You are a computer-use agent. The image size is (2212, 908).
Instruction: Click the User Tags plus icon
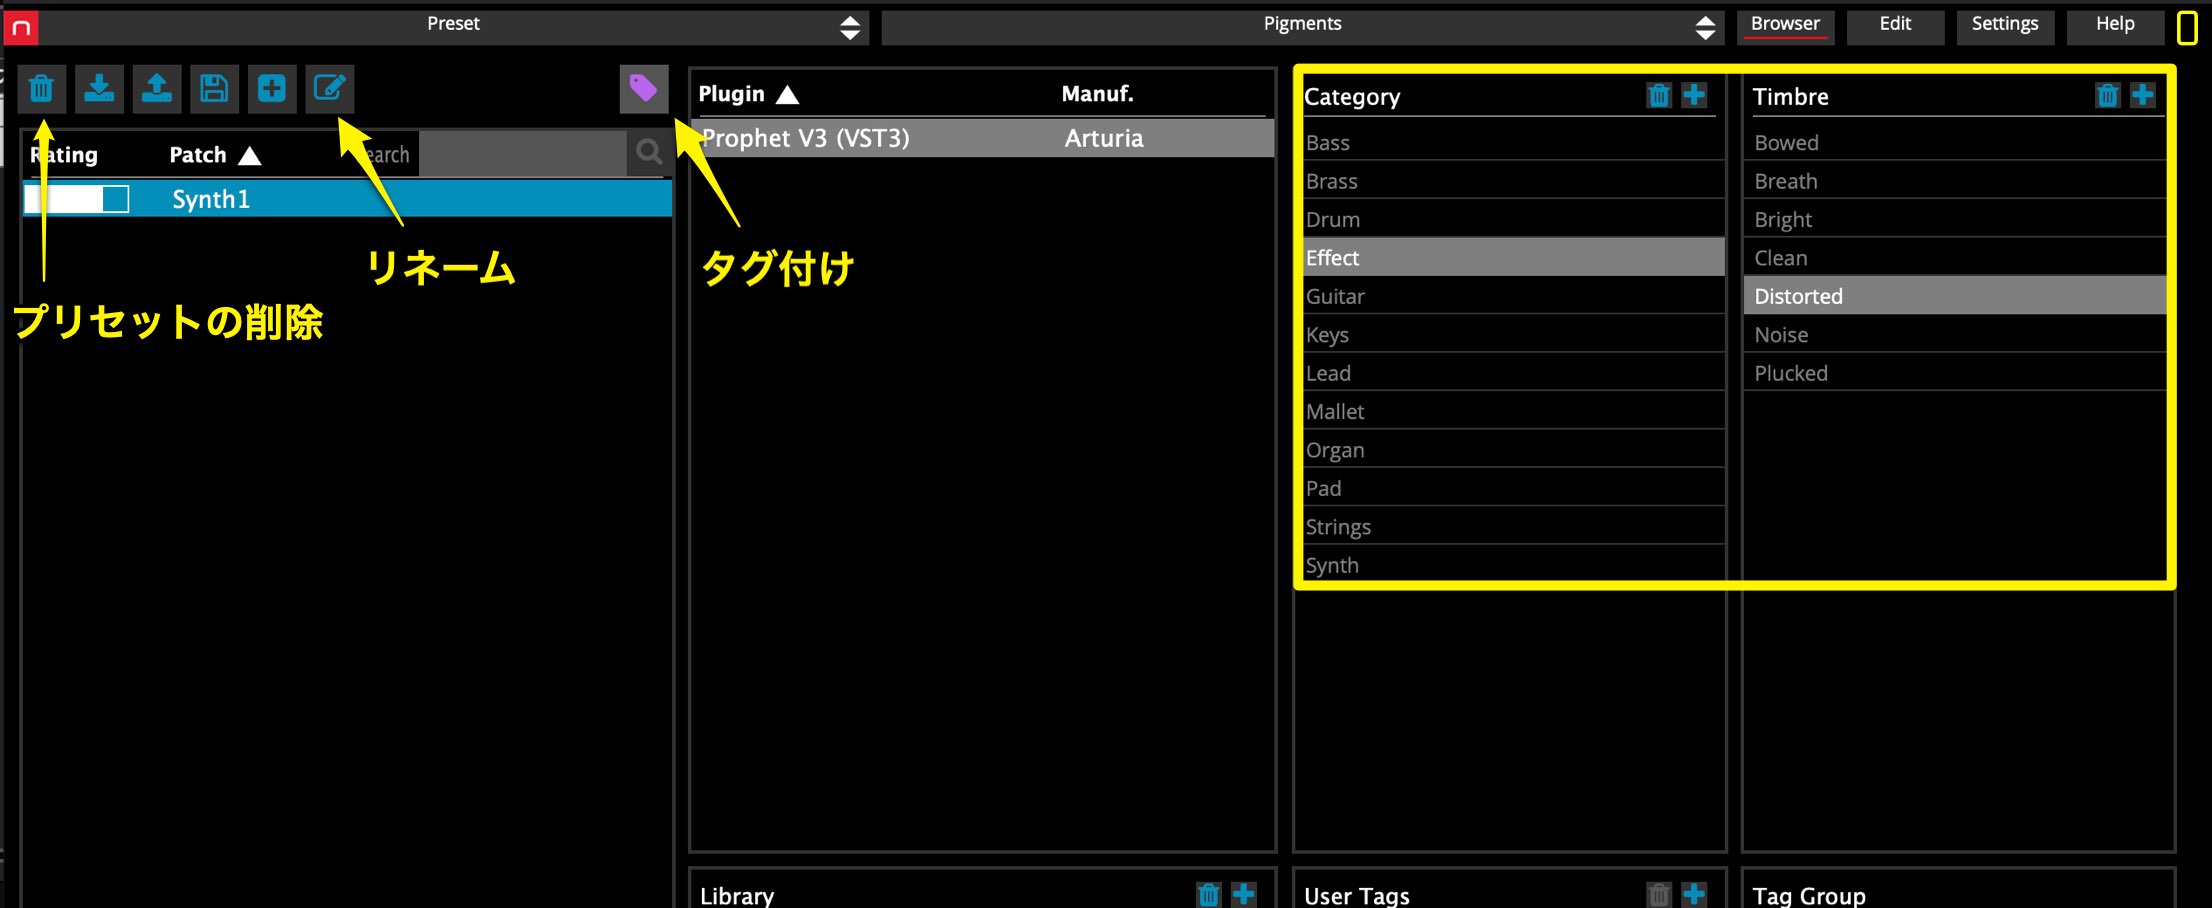coord(1694,895)
